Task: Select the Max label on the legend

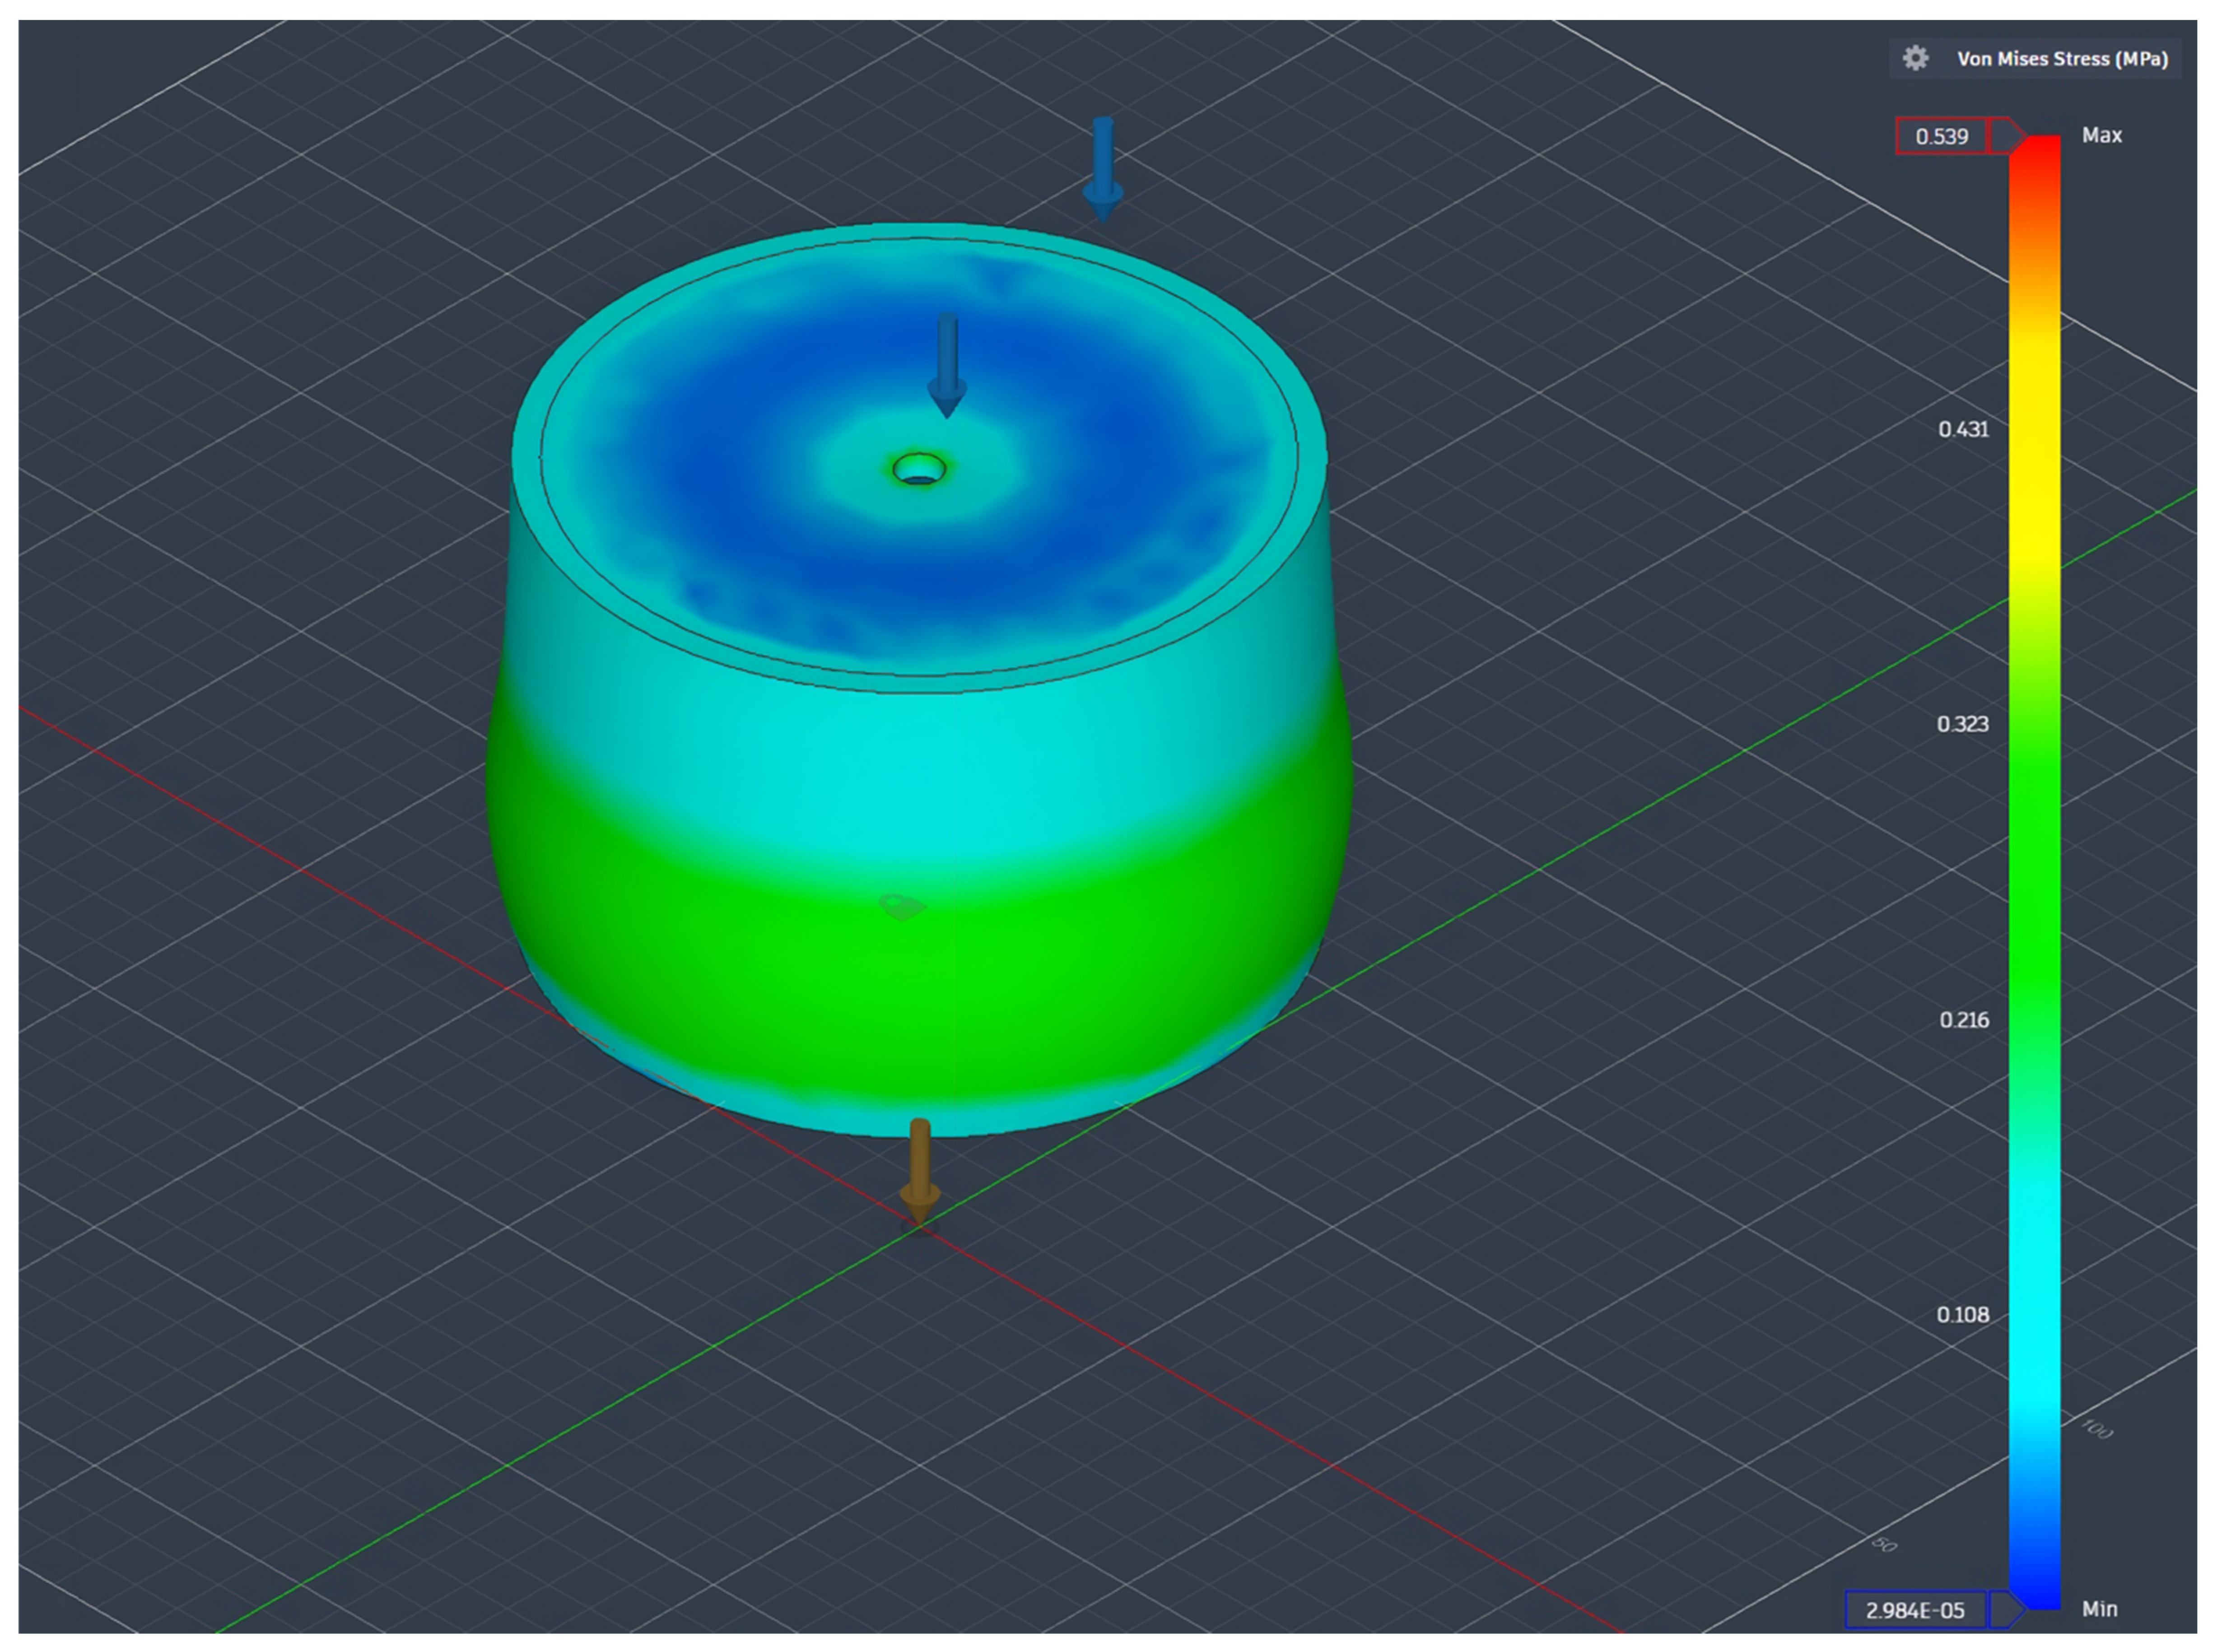Action: pos(2101,135)
